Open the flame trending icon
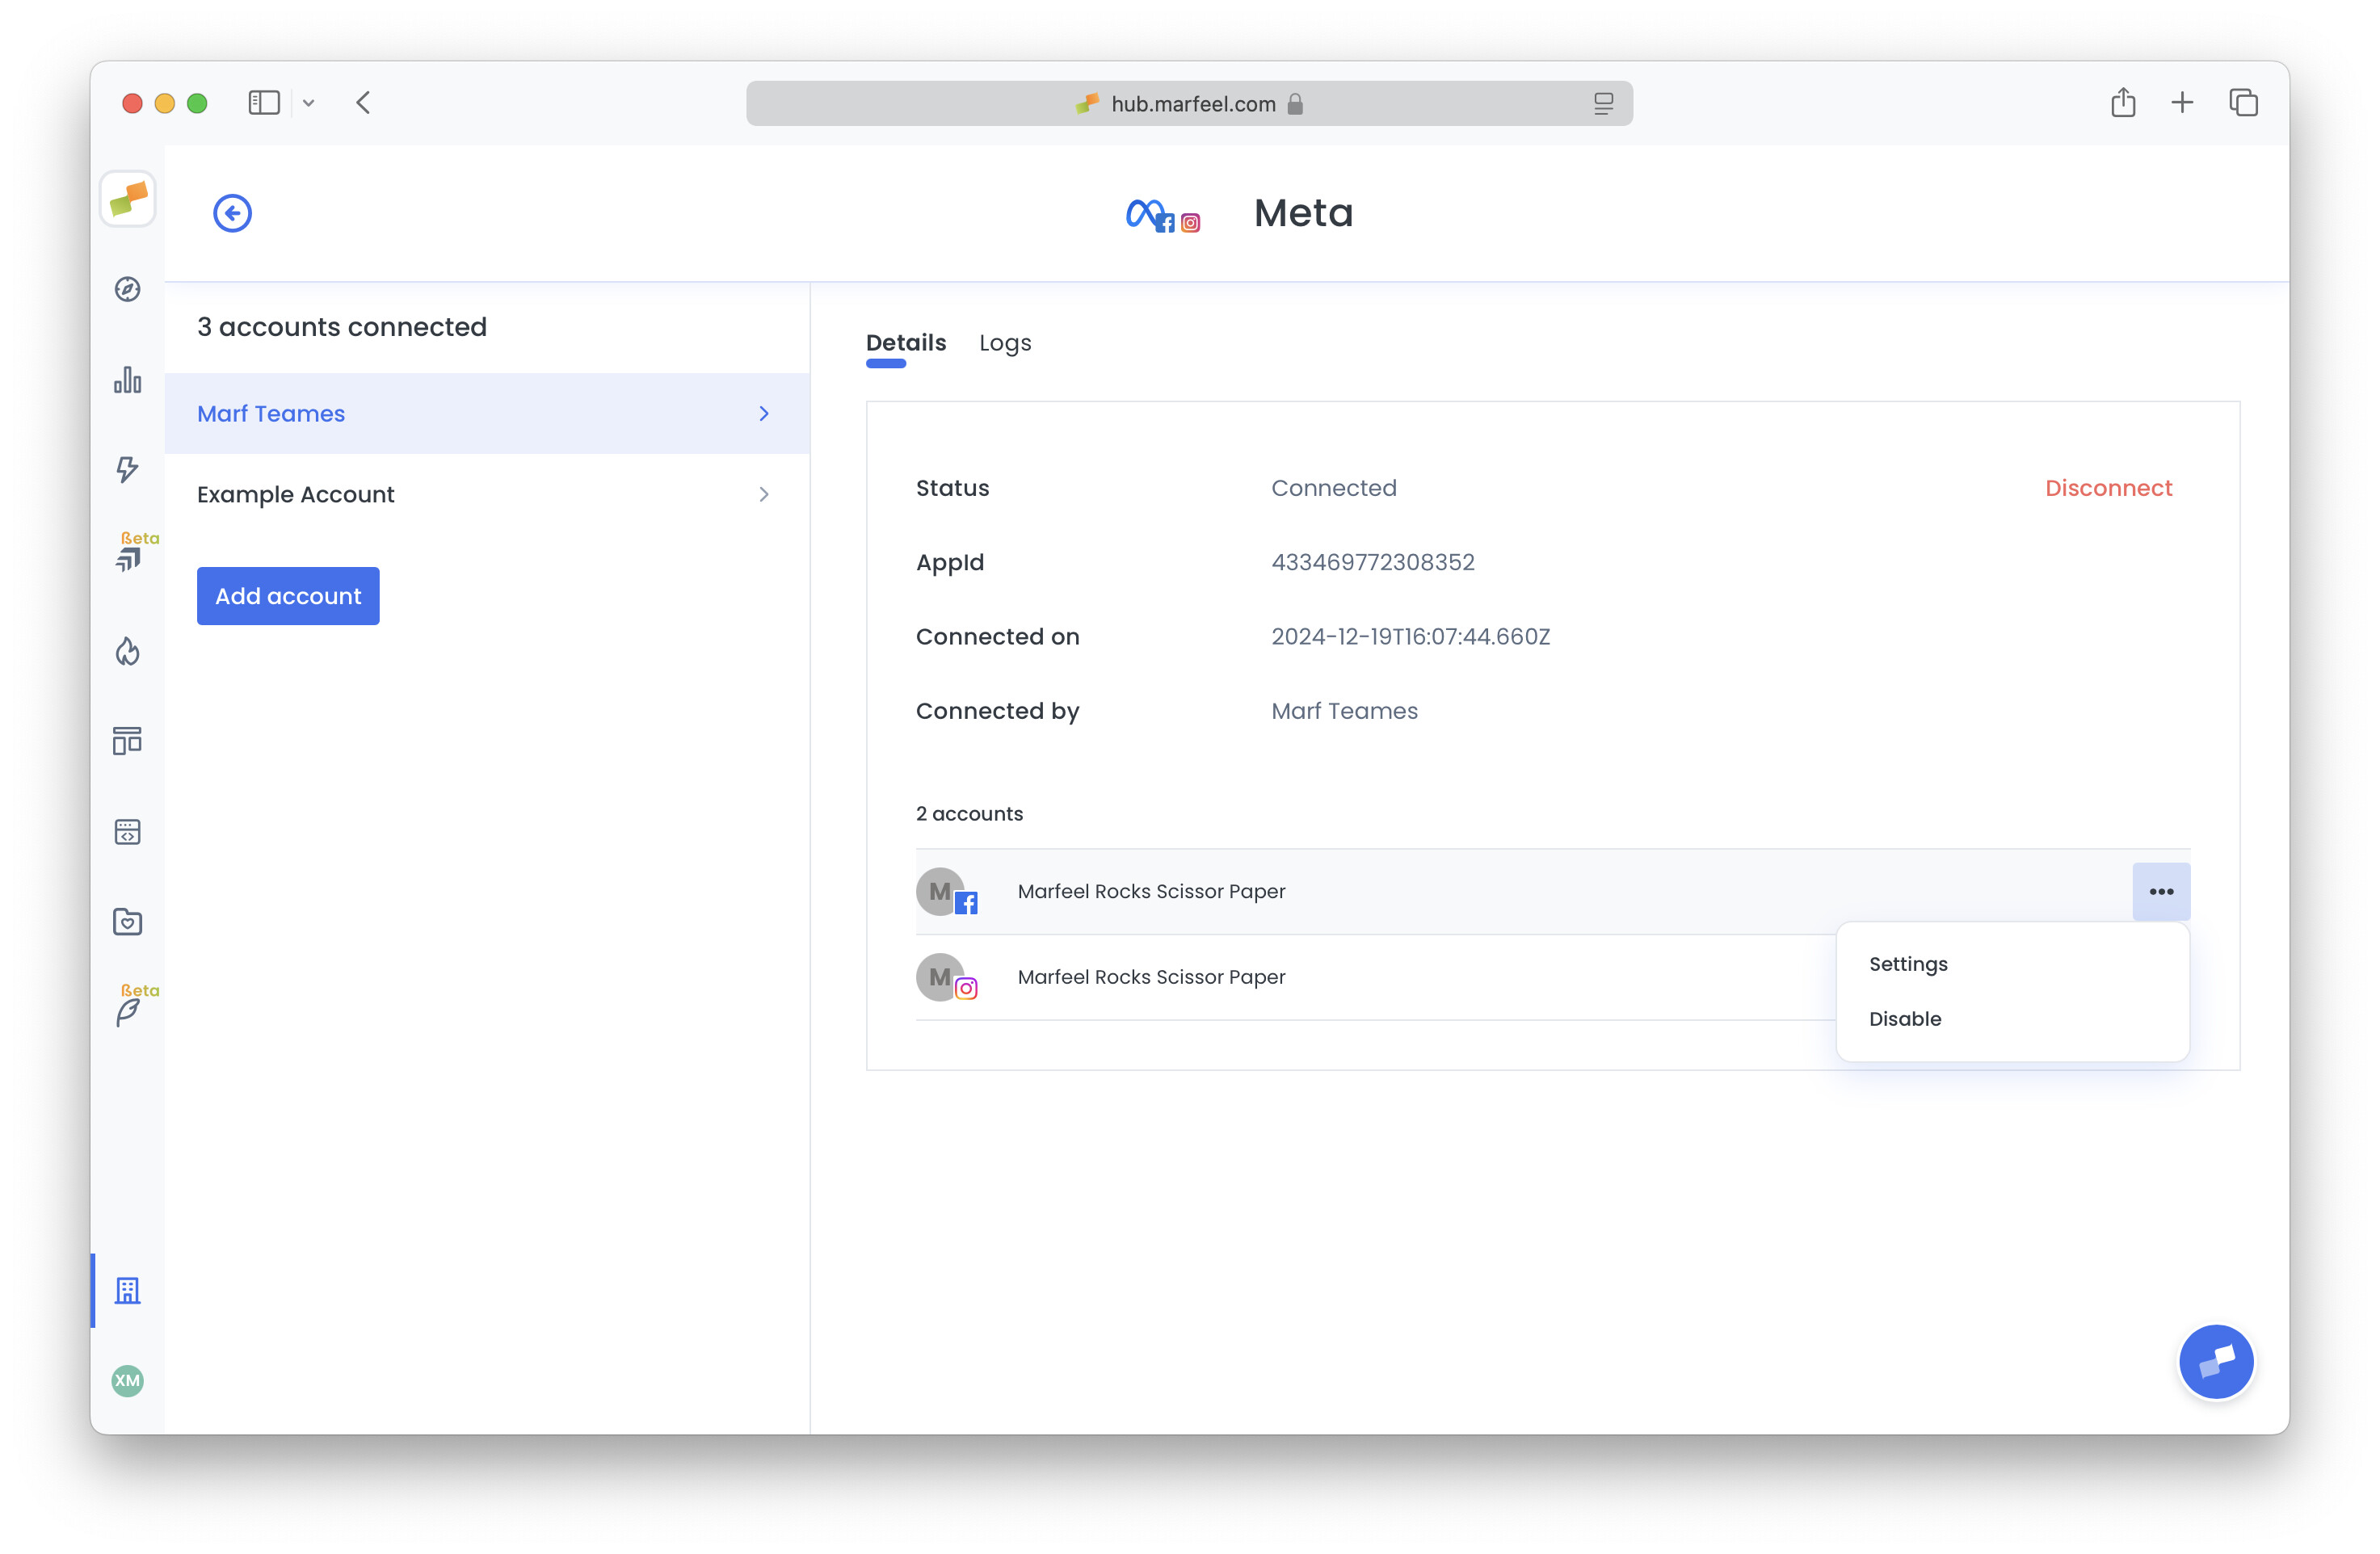The width and height of the screenshot is (2380, 1554). click(127, 651)
